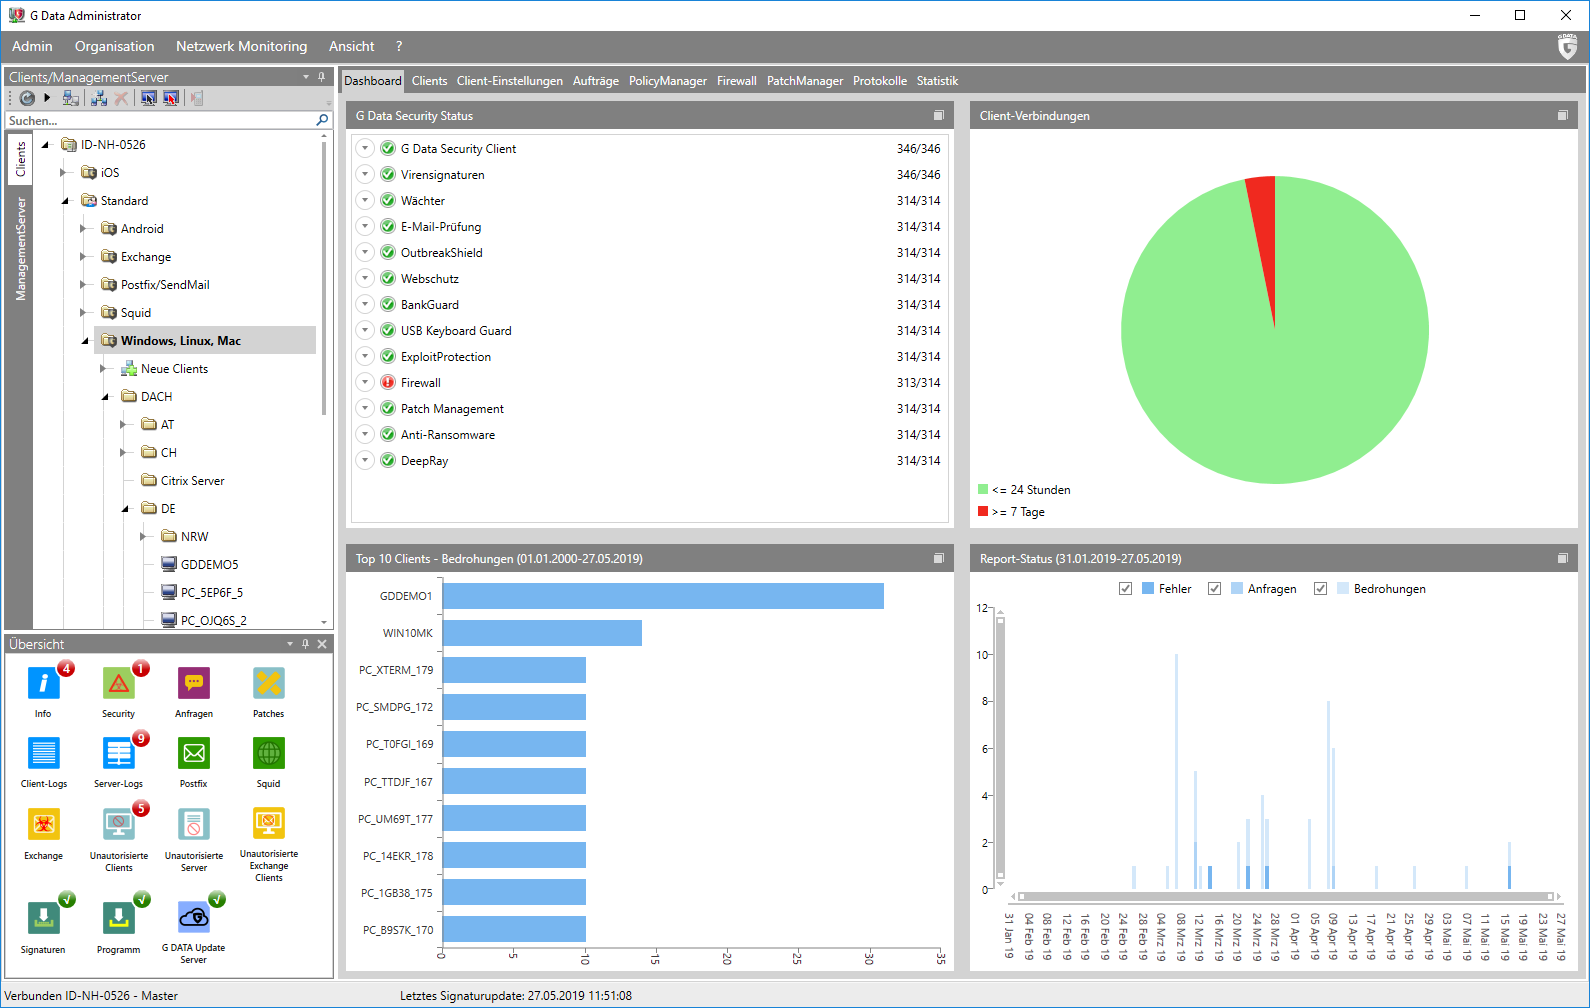The height and width of the screenshot is (1008, 1590).
Task: Open the Squid icon in Übersicht
Action: tap(269, 754)
